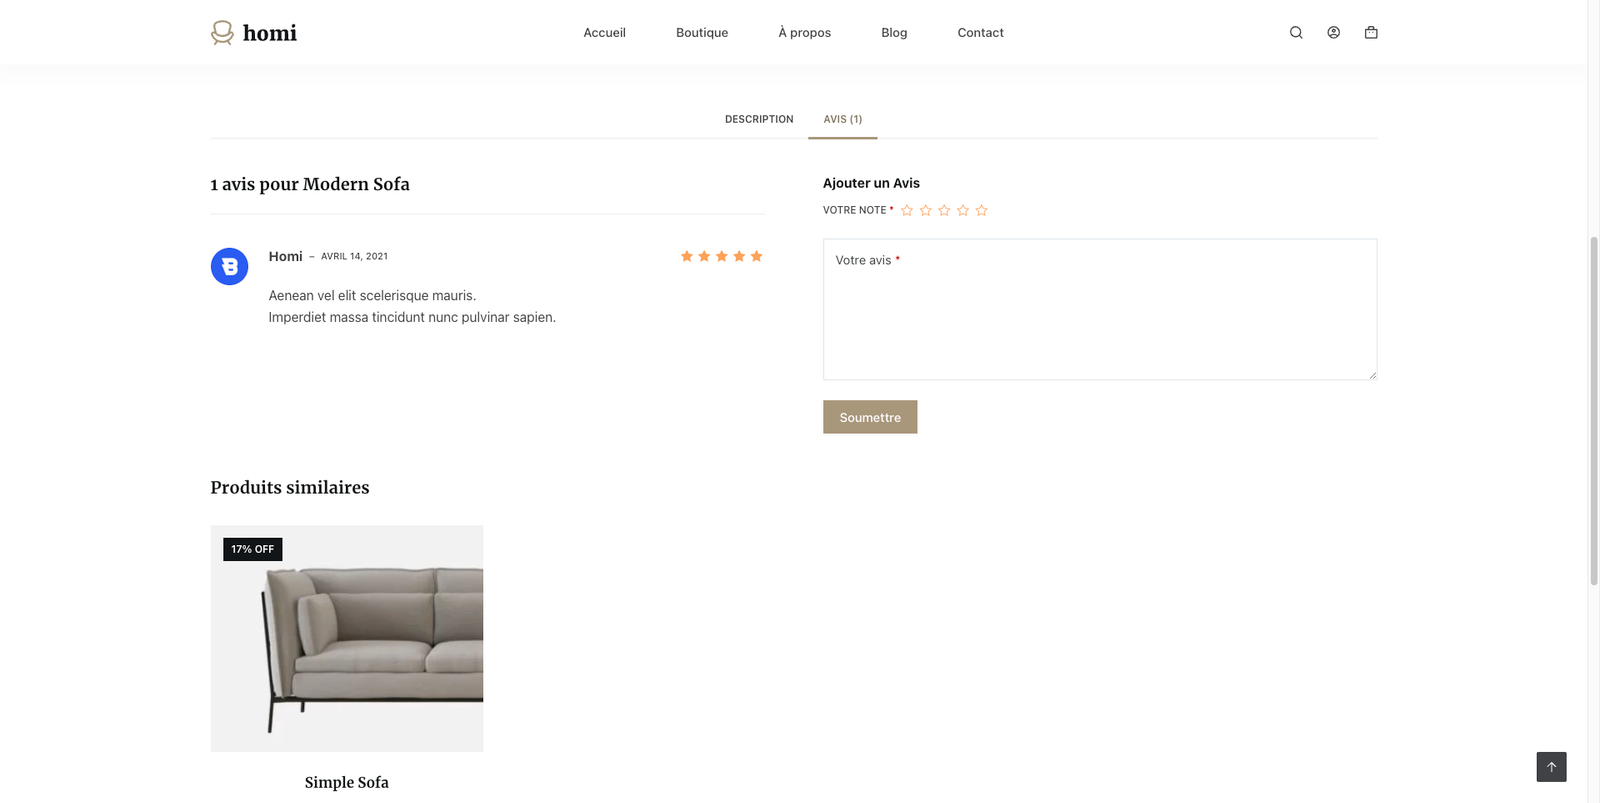Open the Simple Sofa product image

coord(347,638)
